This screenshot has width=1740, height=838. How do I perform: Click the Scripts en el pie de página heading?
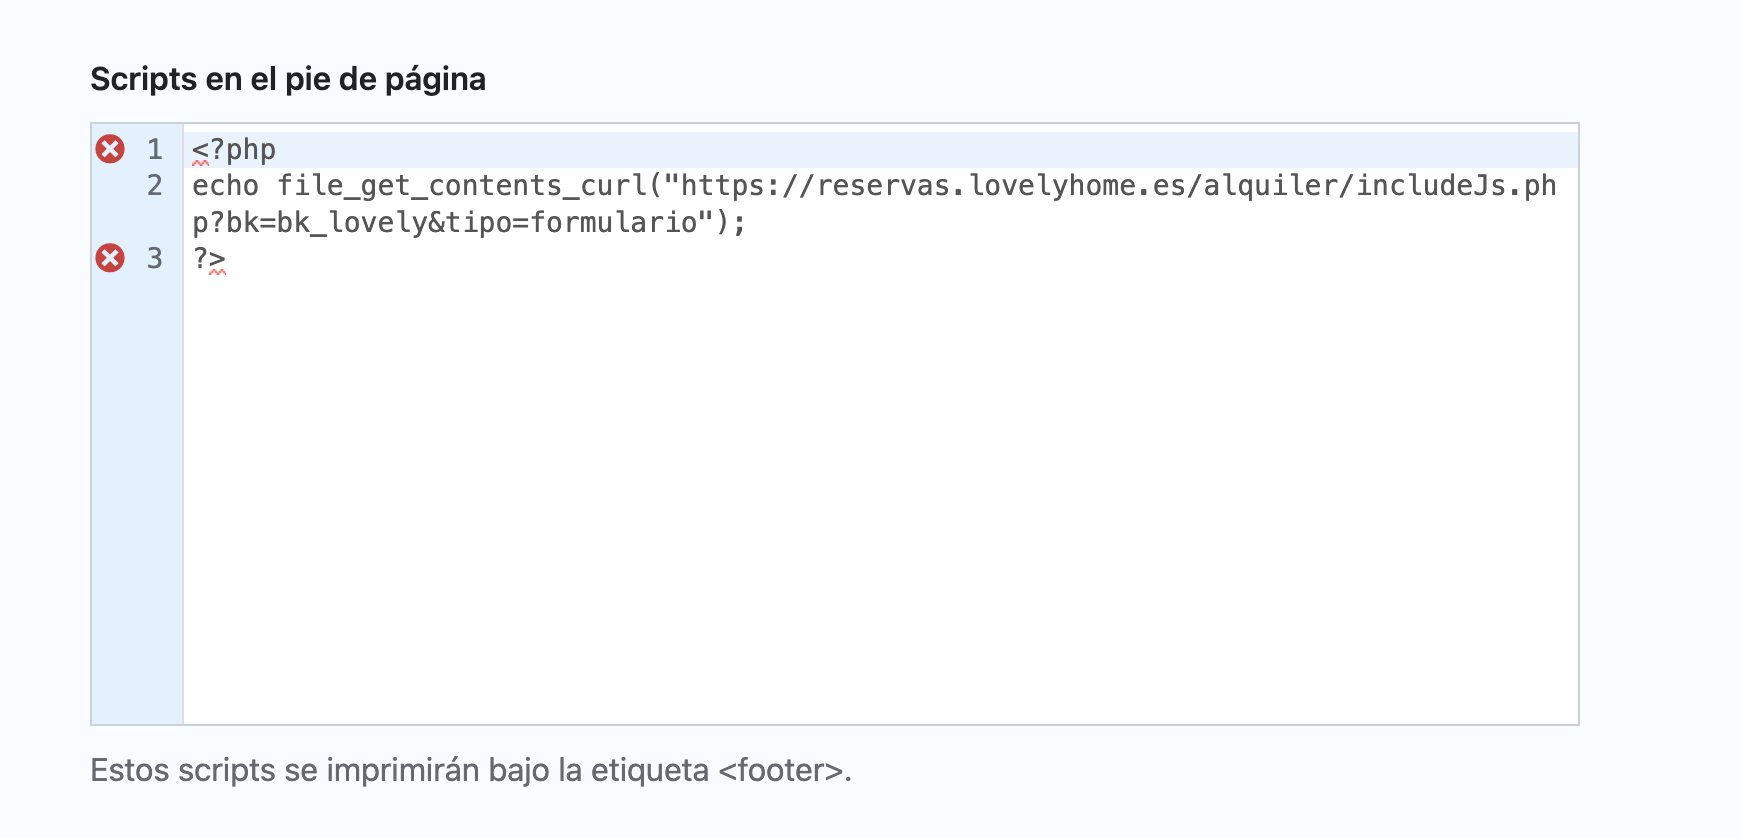coord(288,79)
